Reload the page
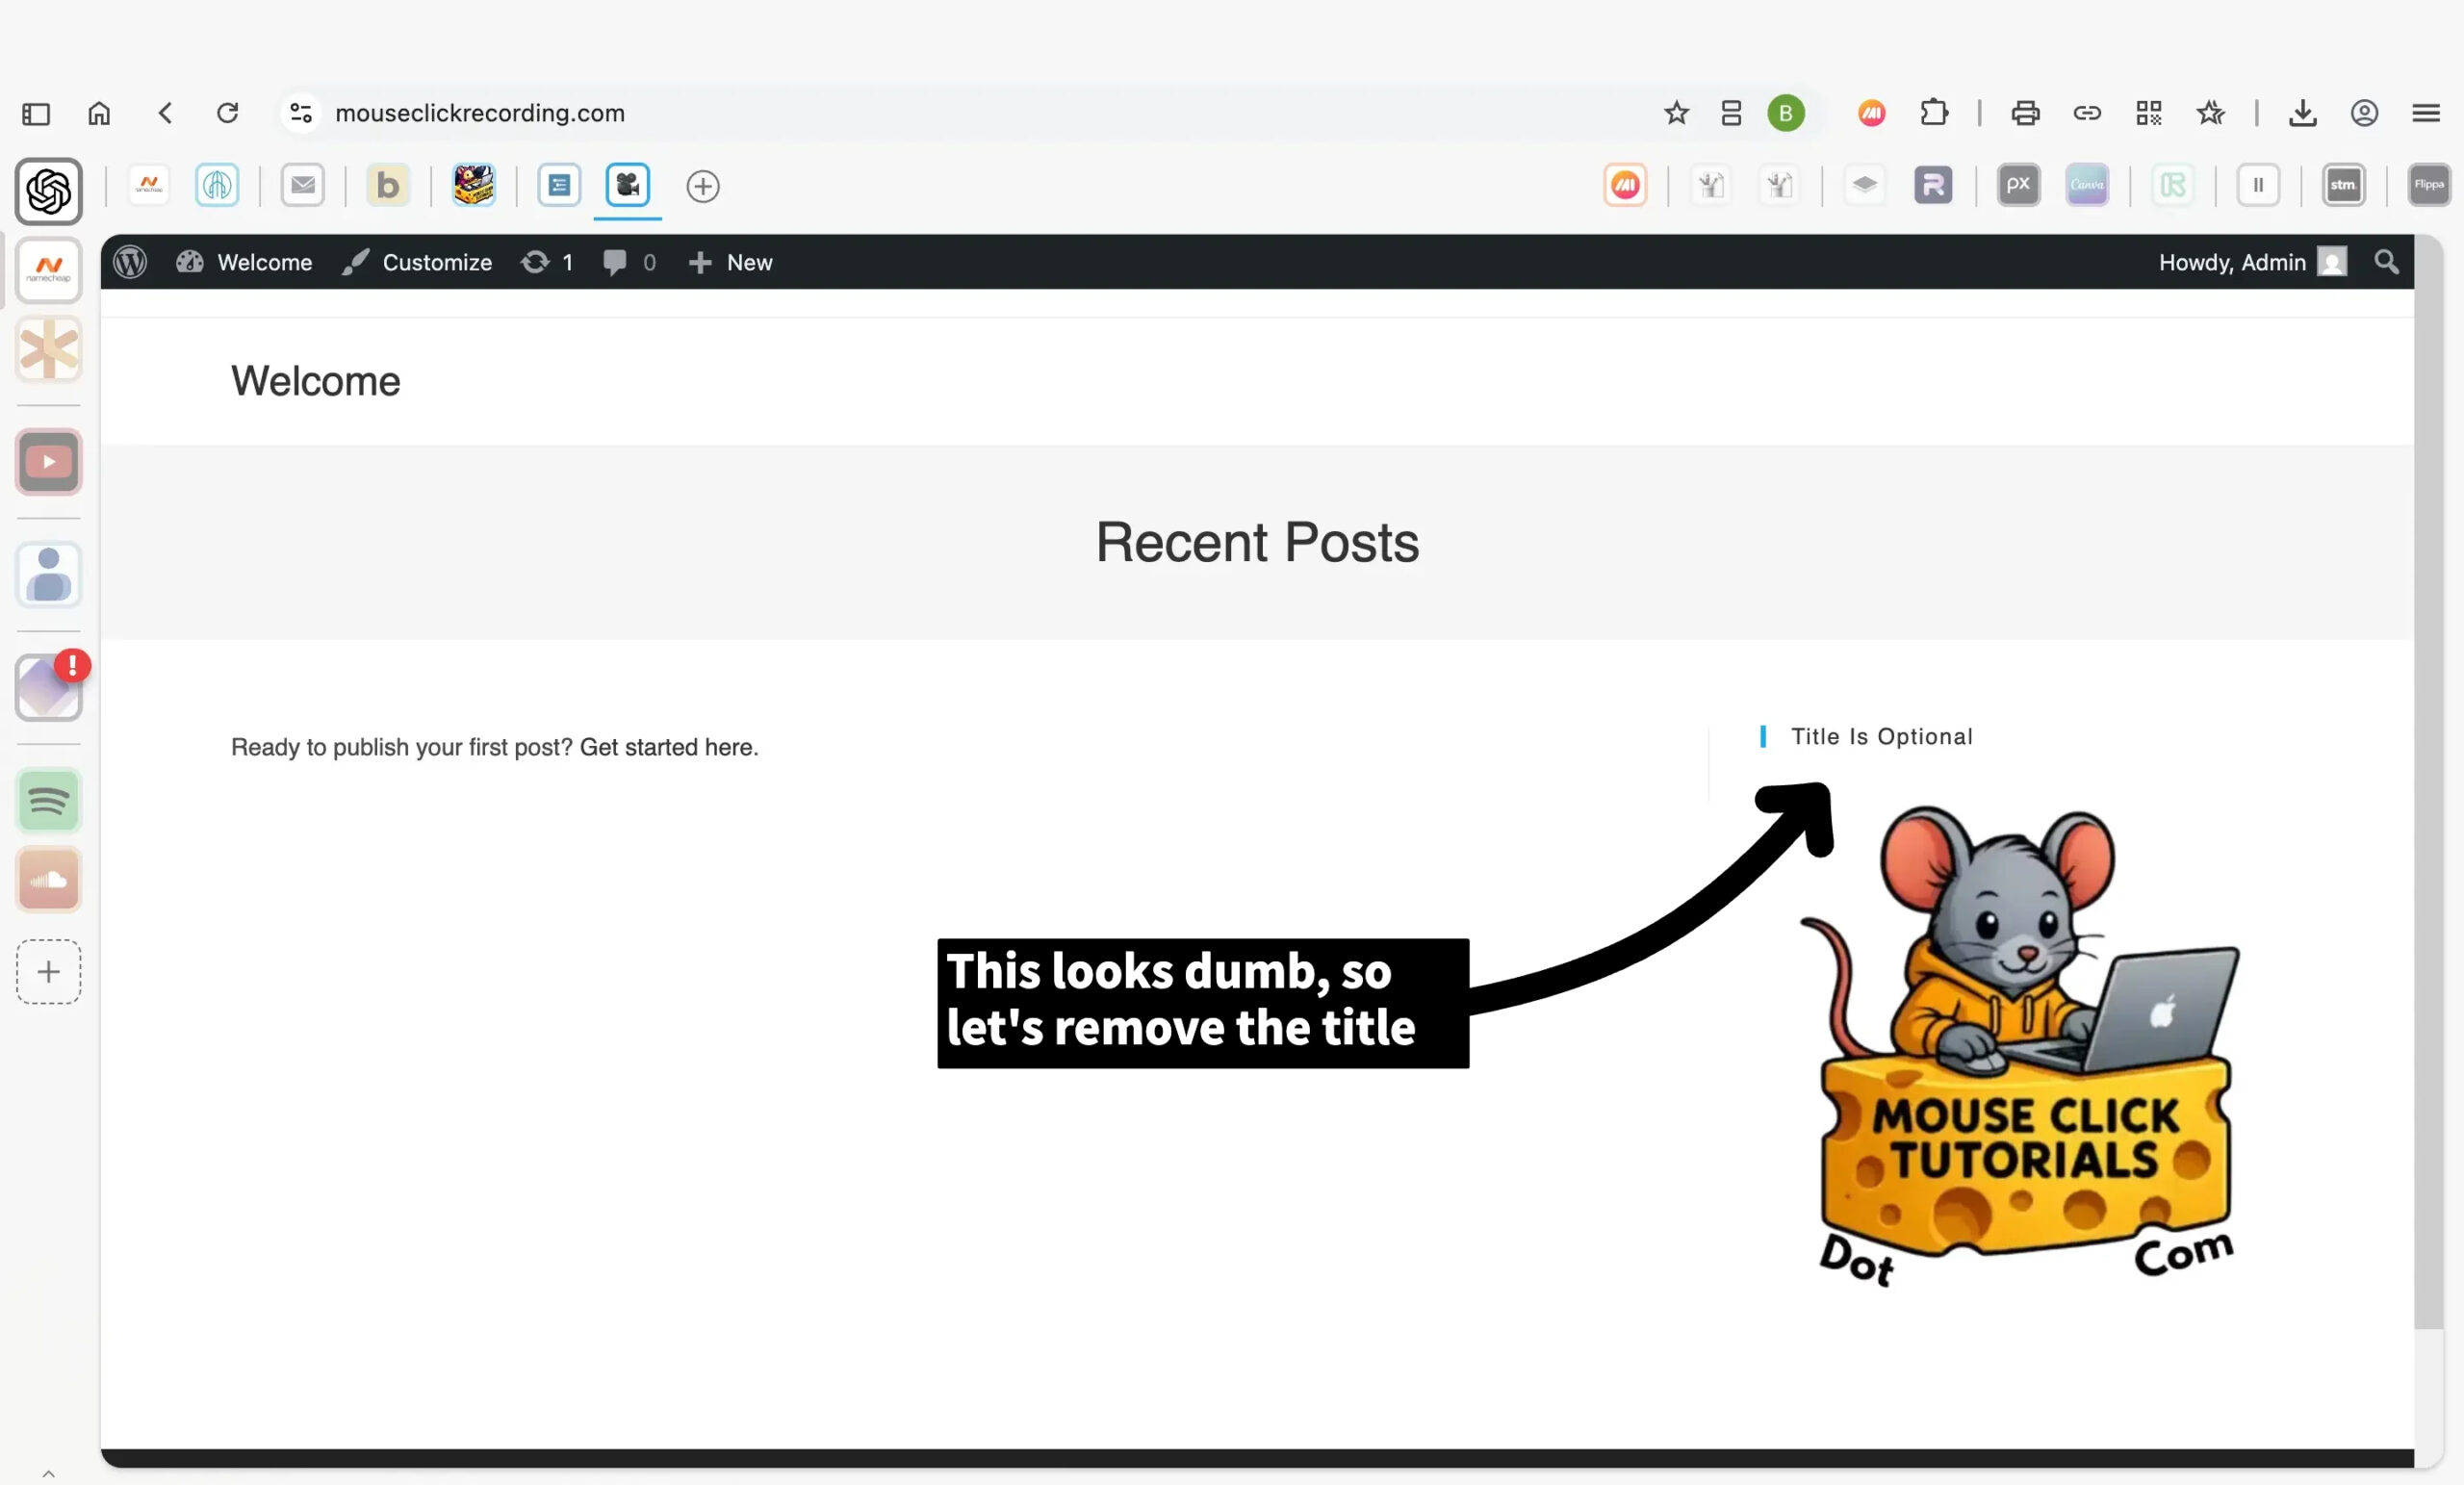2464x1485 pixels. click(228, 113)
